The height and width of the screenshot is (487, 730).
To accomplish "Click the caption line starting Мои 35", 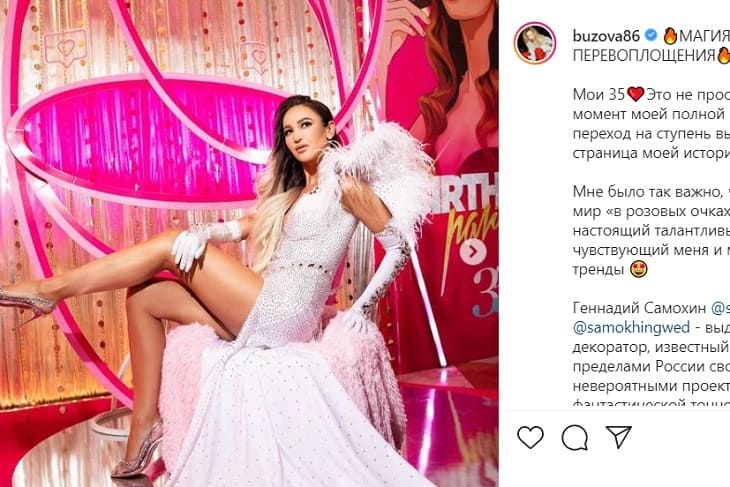I will pyautogui.click(x=651, y=95).
